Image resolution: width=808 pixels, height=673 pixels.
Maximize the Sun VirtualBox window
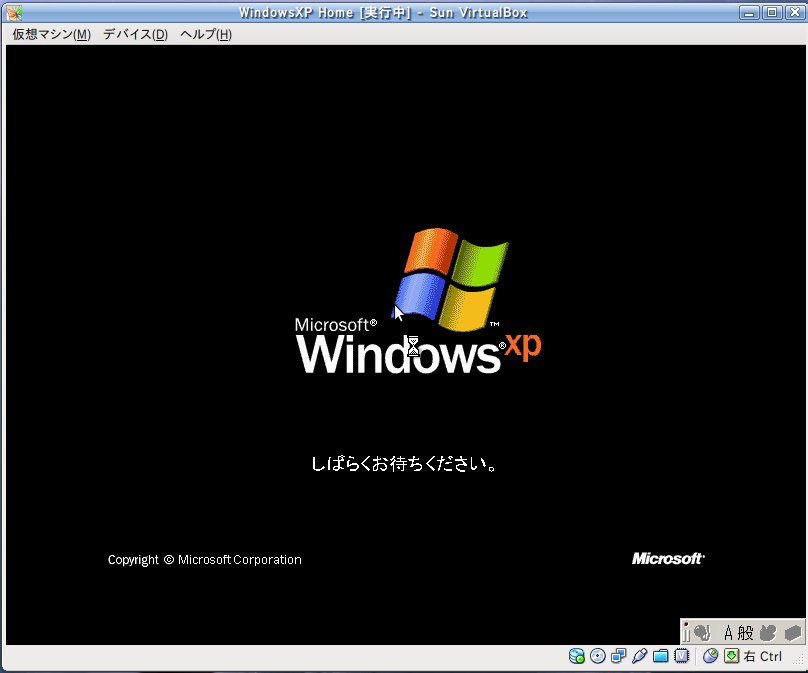click(771, 13)
